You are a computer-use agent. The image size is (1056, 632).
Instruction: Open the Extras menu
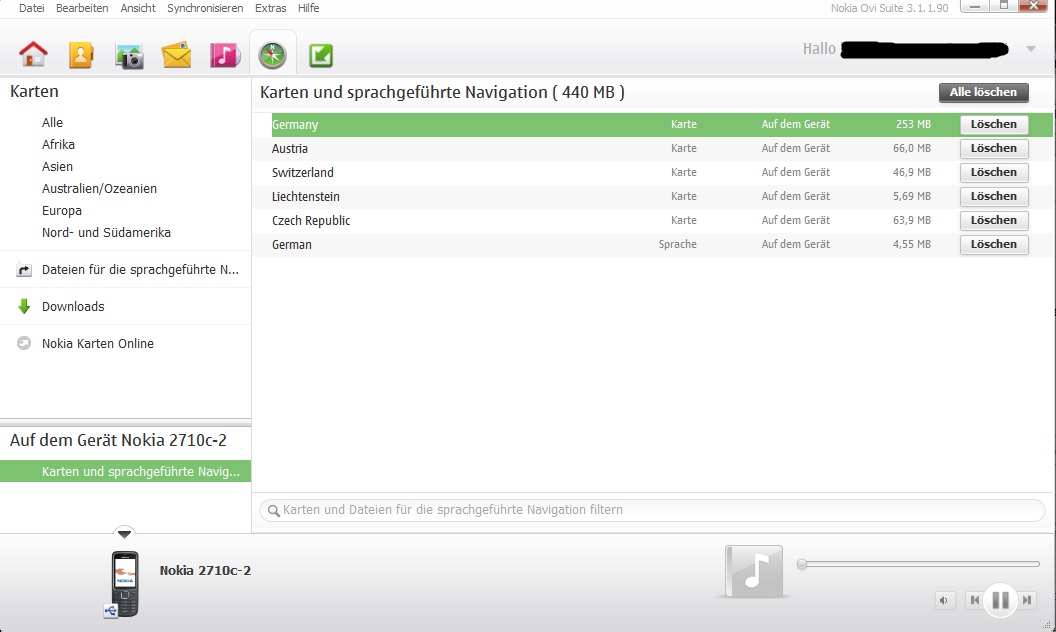coord(271,8)
